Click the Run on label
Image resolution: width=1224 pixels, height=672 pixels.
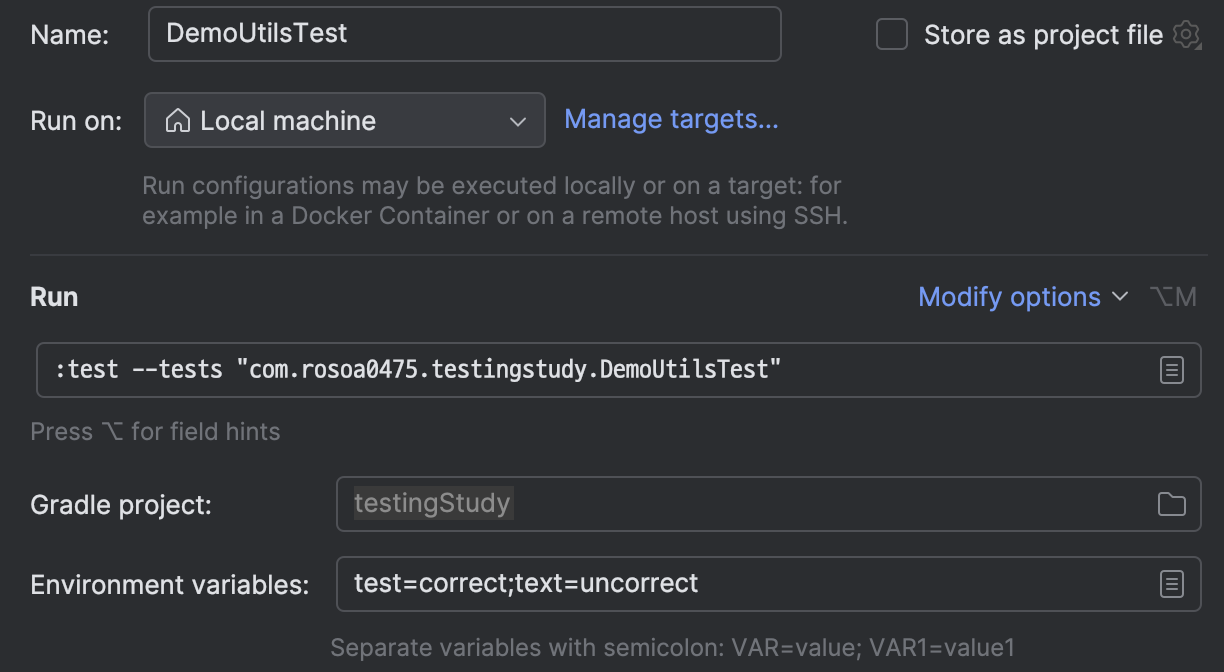(x=76, y=122)
